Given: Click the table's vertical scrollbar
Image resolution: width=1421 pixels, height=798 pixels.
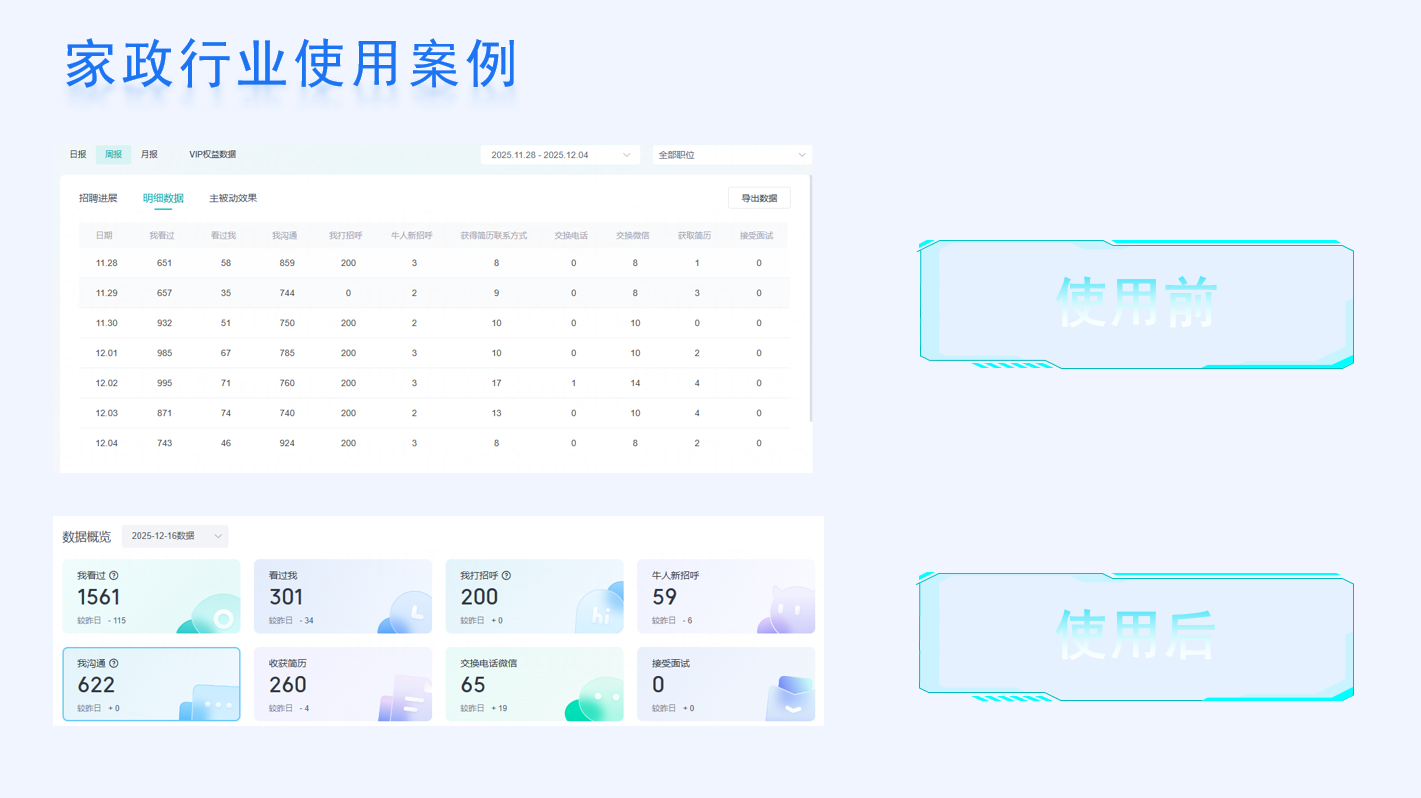Looking at the screenshot, I should click(x=811, y=298).
